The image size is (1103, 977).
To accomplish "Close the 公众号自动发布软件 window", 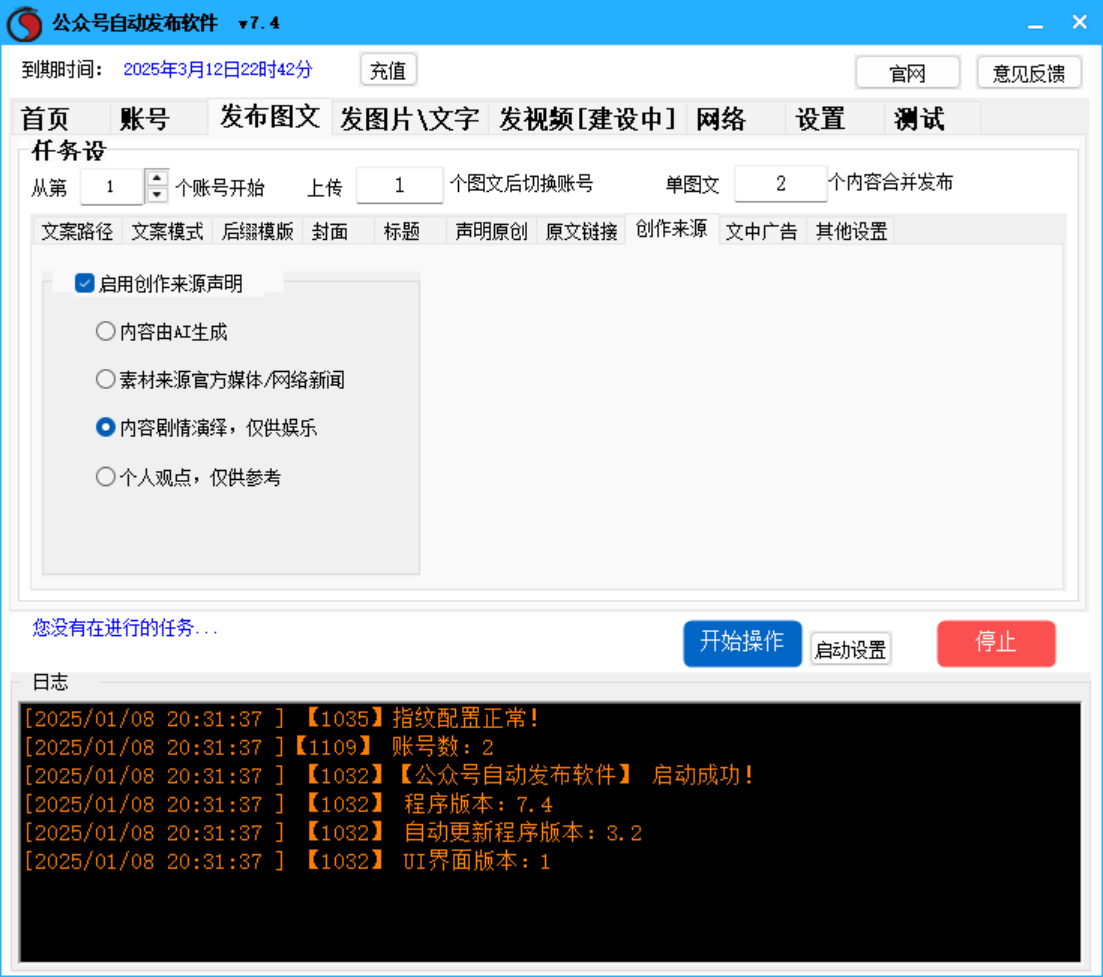I will pos(1079,23).
